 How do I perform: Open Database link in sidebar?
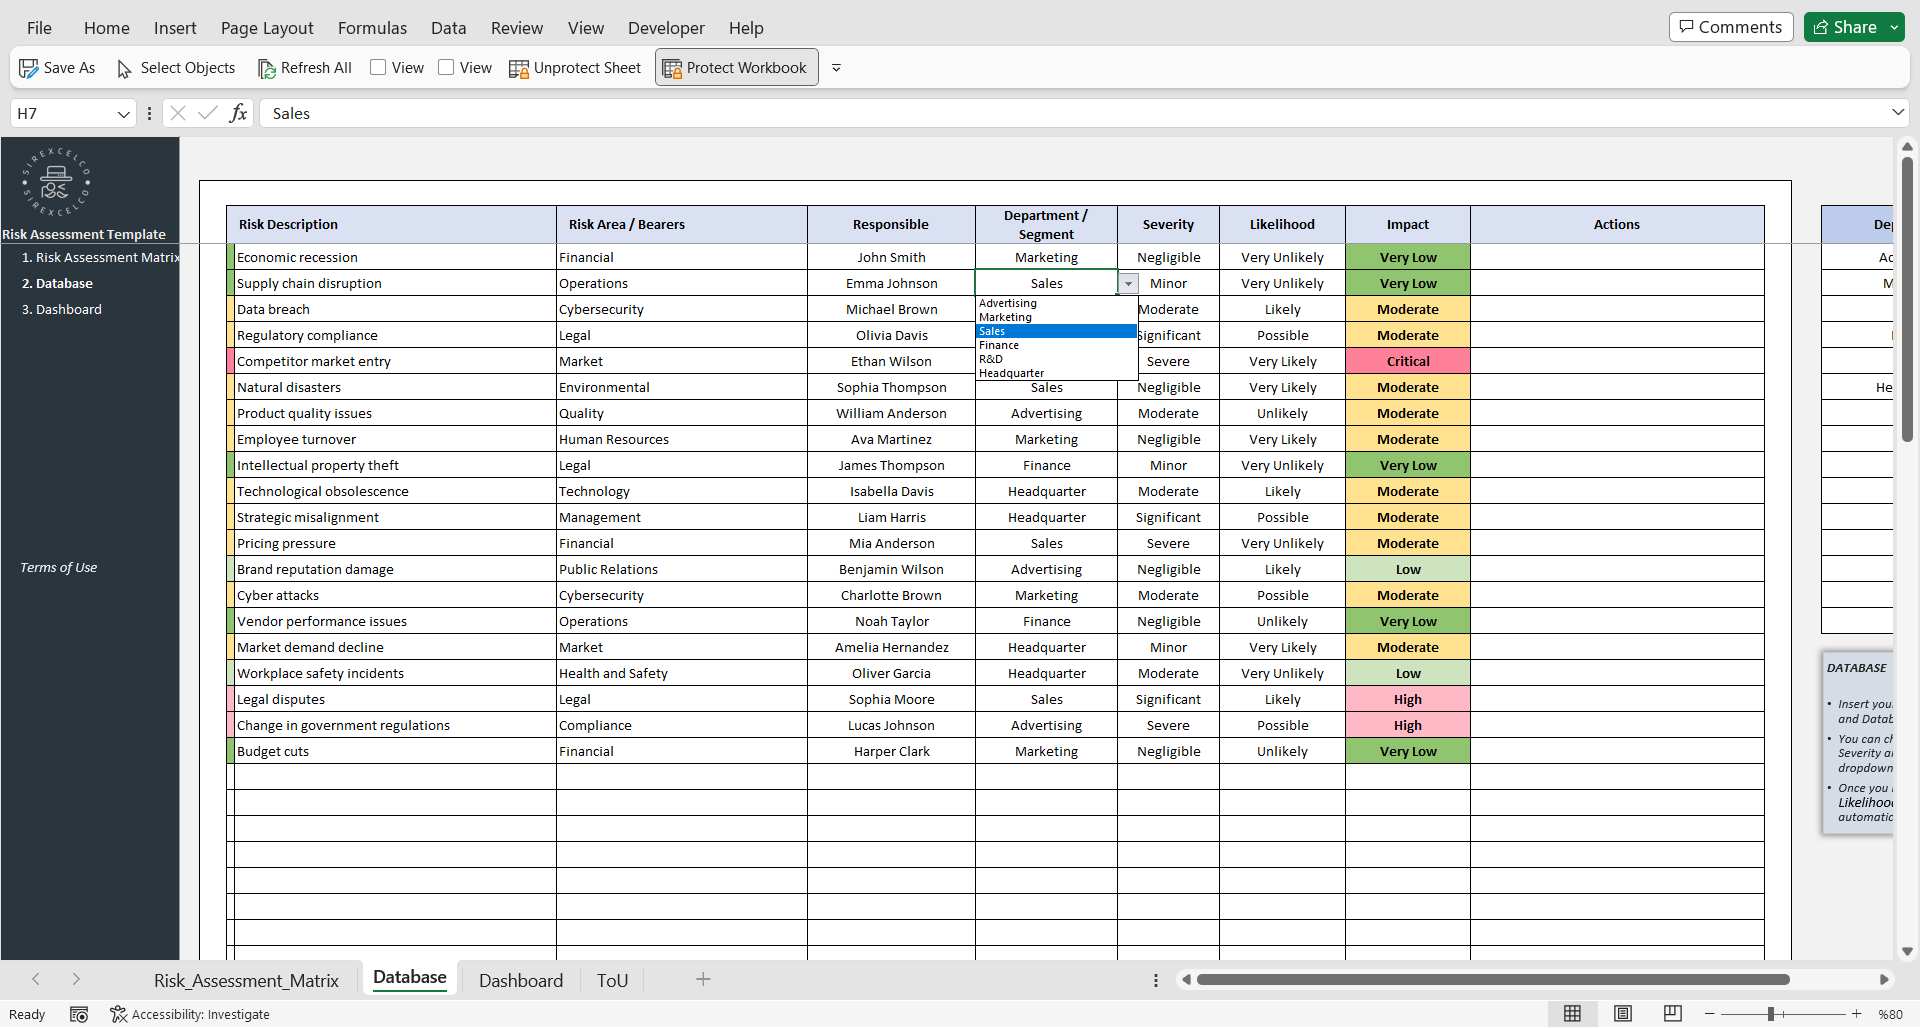[x=57, y=283]
